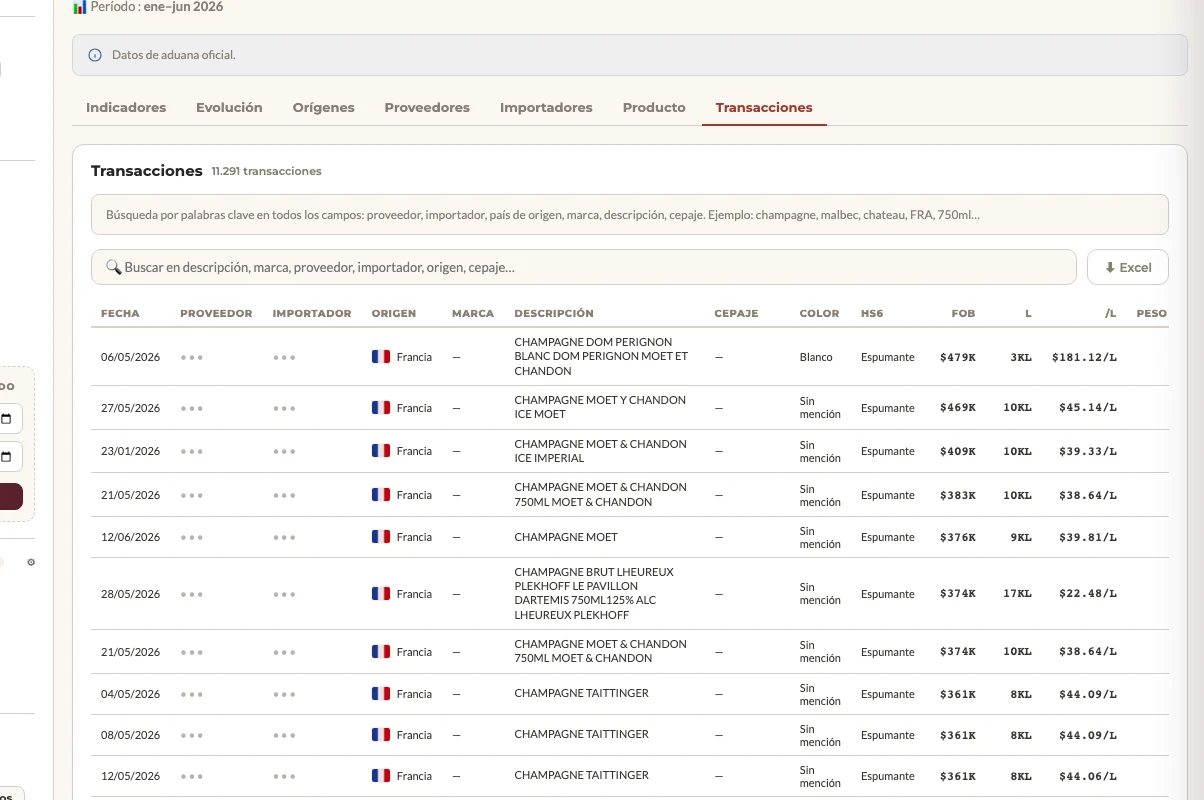Screen dimensions: 1204x800
Task: Click the DESCRIPCIÓN column header
Action: coord(554,313)
